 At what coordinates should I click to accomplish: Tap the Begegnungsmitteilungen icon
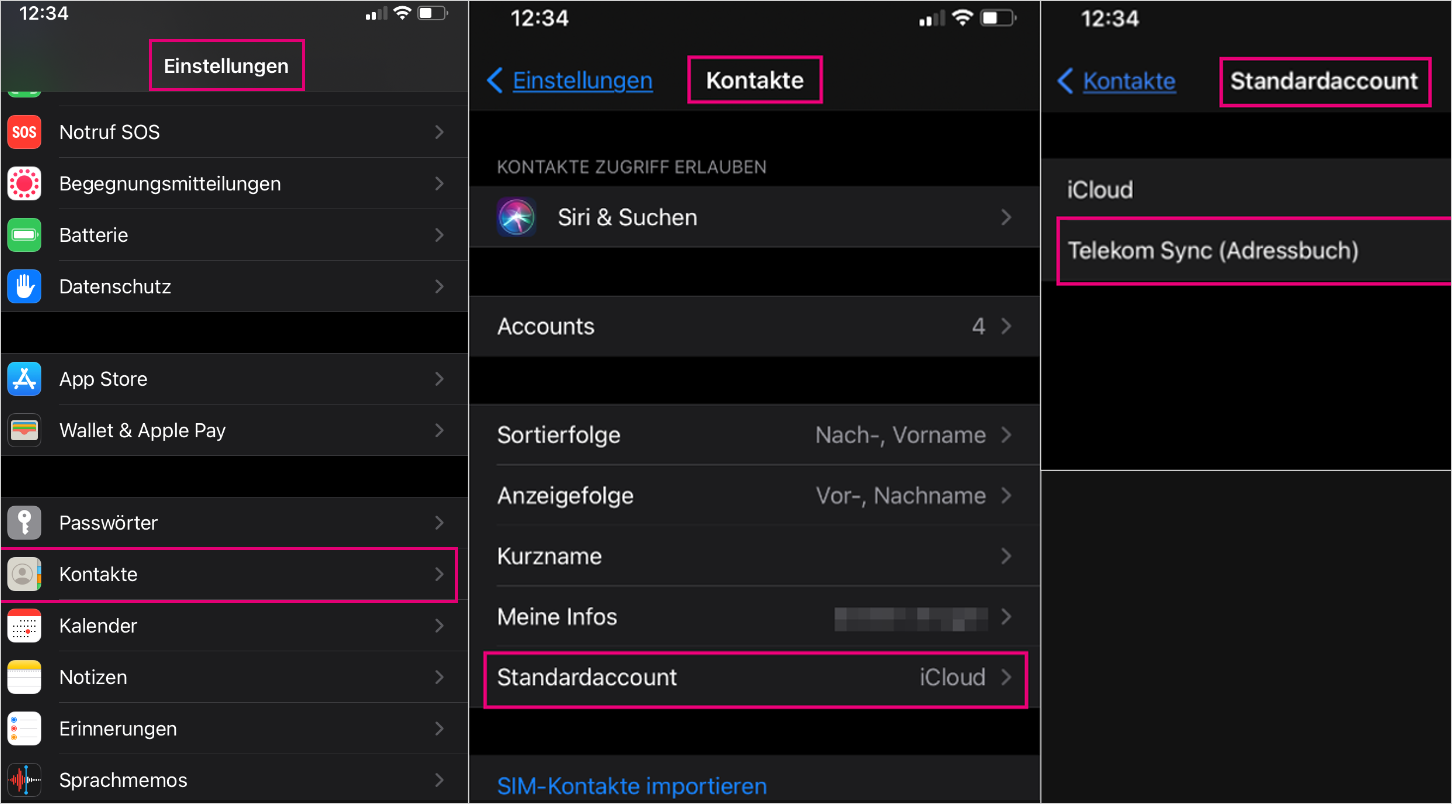(24, 184)
